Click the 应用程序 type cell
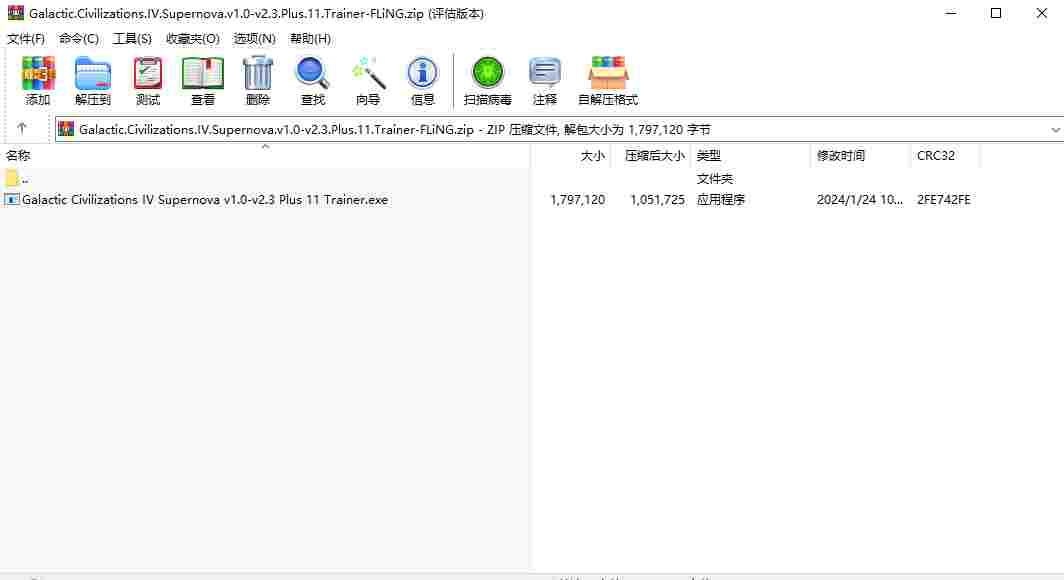Image resolution: width=1064 pixels, height=580 pixels. [721, 199]
